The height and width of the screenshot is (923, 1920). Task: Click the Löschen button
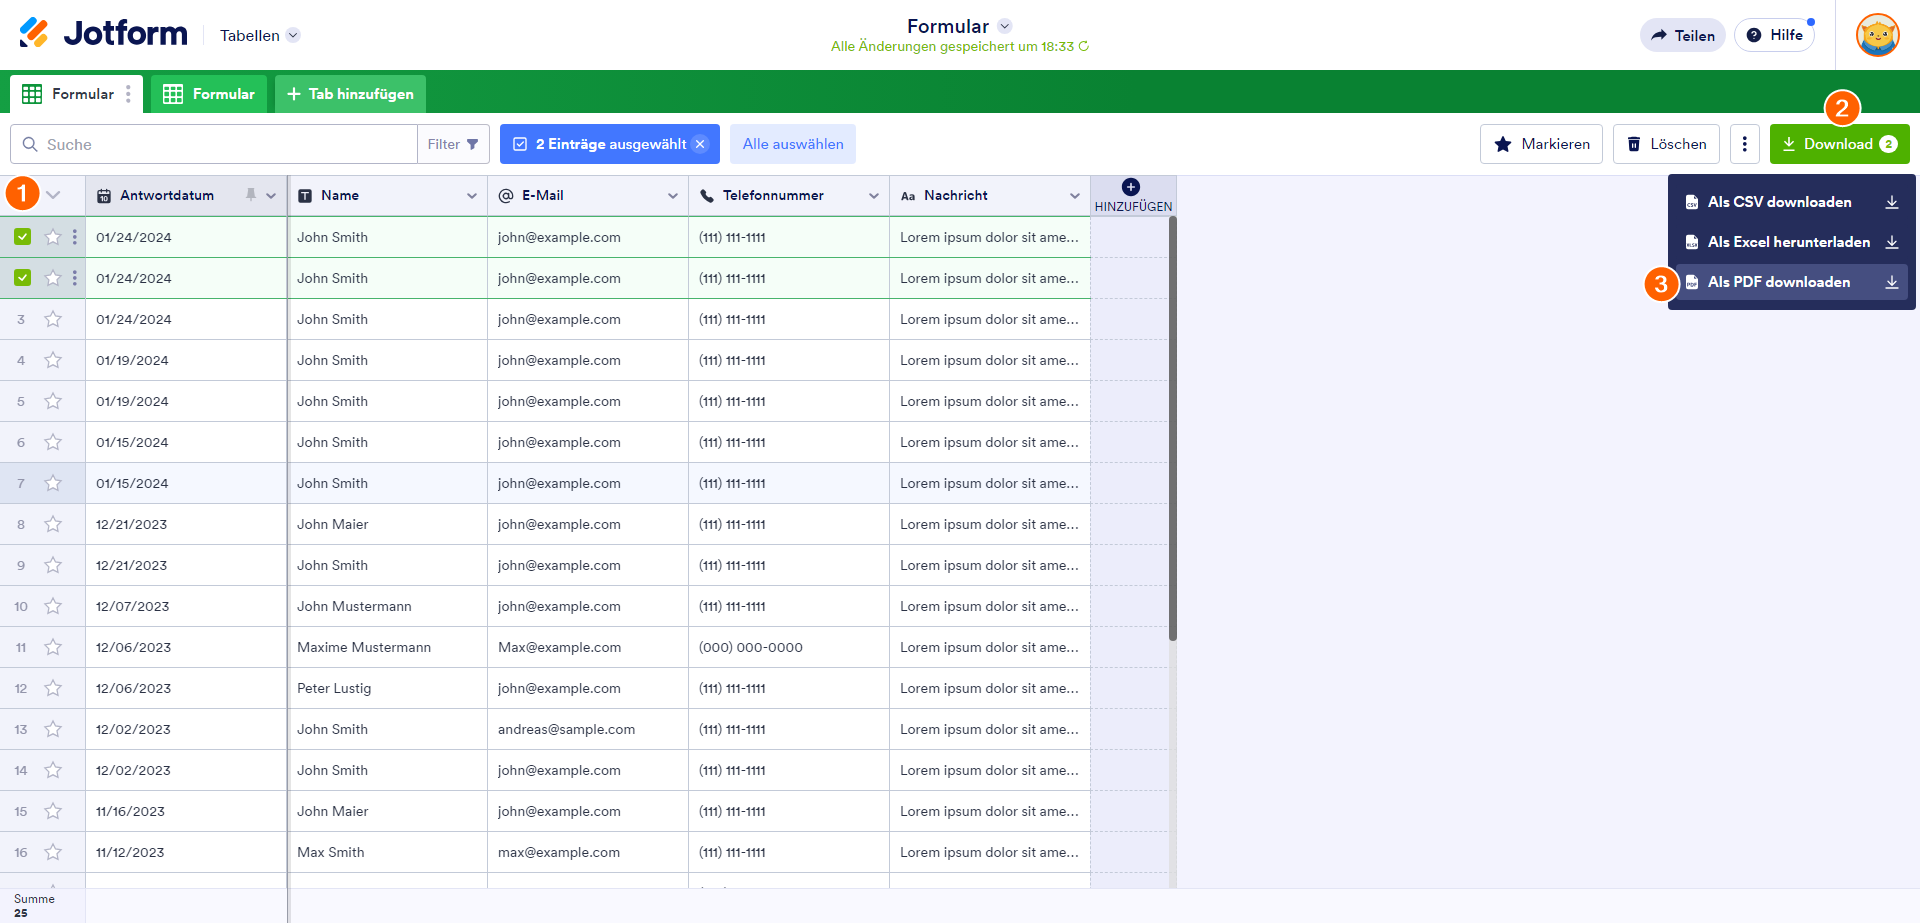[1666, 144]
